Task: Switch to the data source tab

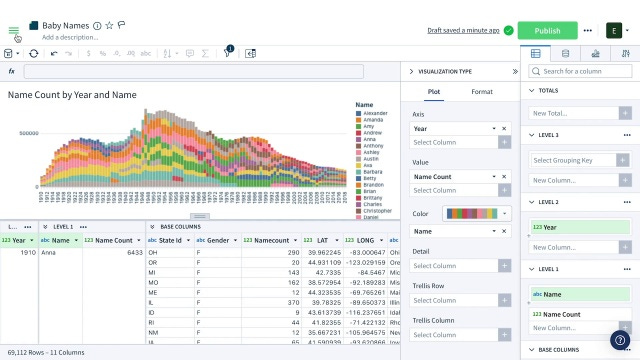Action: tap(565, 53)
